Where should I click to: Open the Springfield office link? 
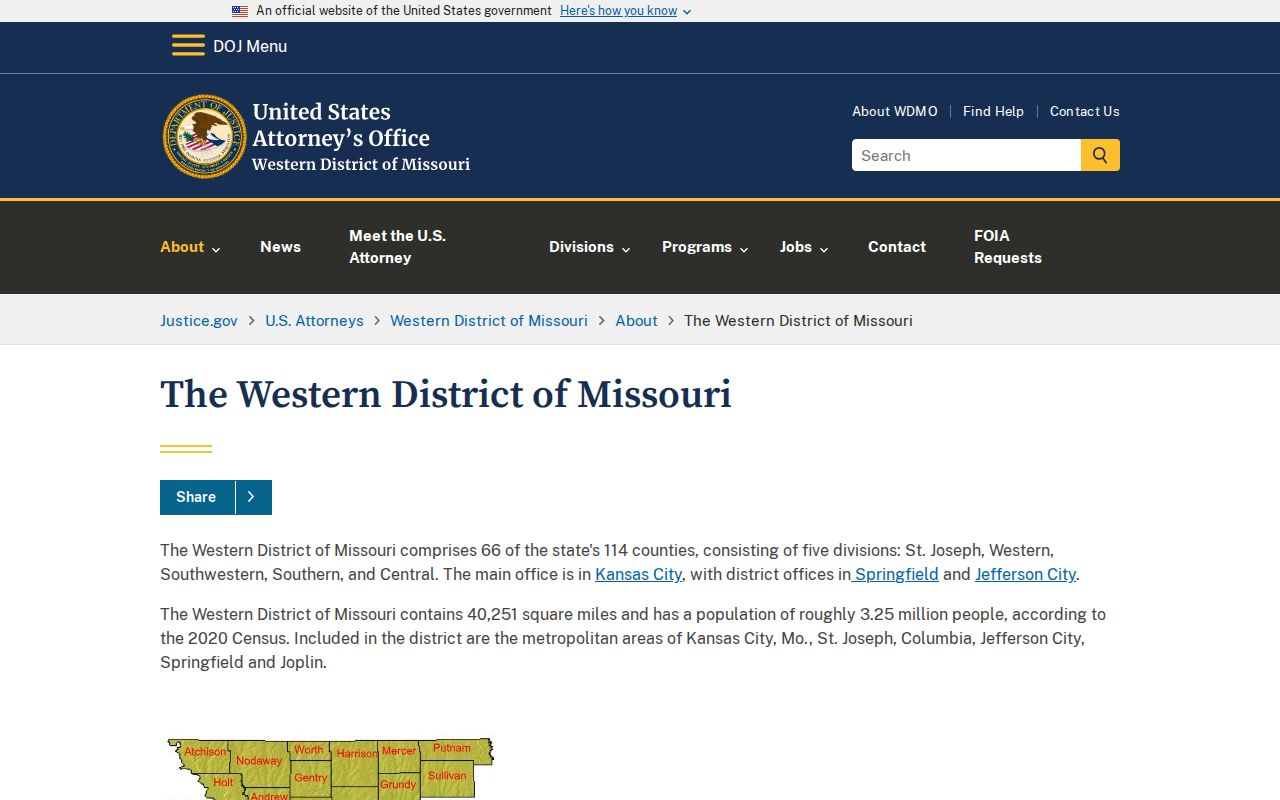click(896, 574)
